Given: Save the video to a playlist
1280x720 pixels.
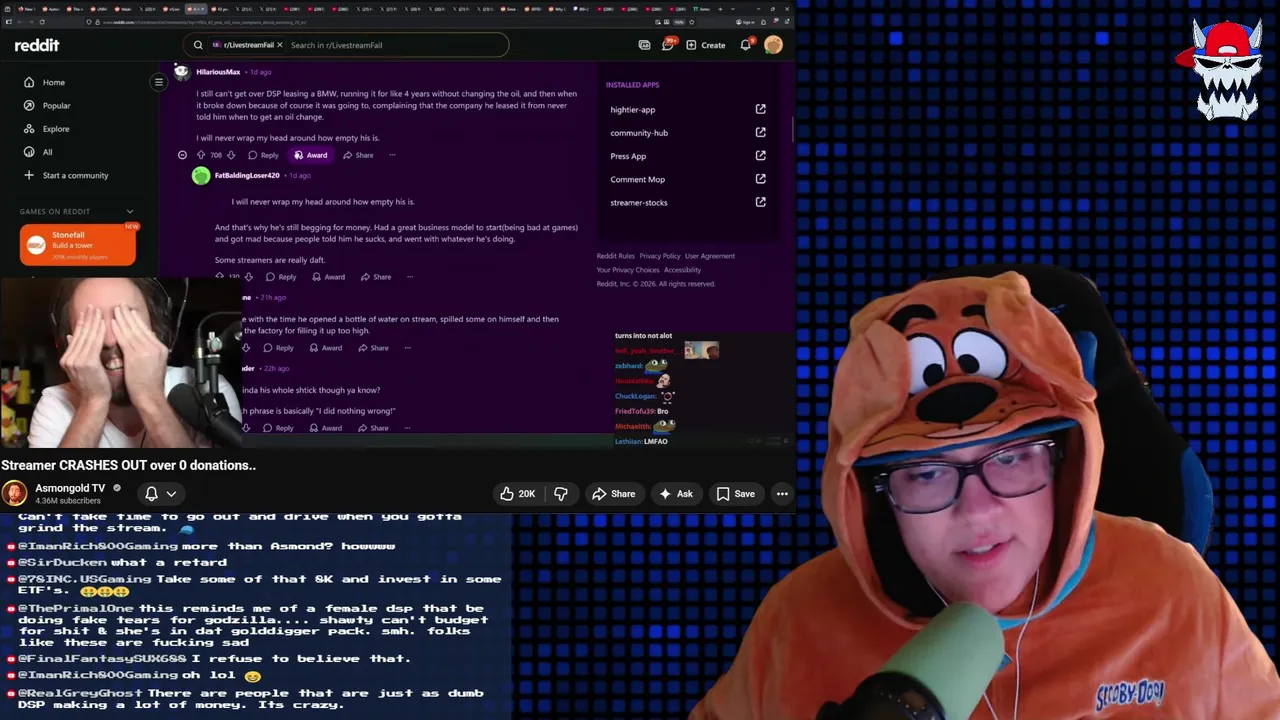Looking at the screenshot, I should click(735, 493).
